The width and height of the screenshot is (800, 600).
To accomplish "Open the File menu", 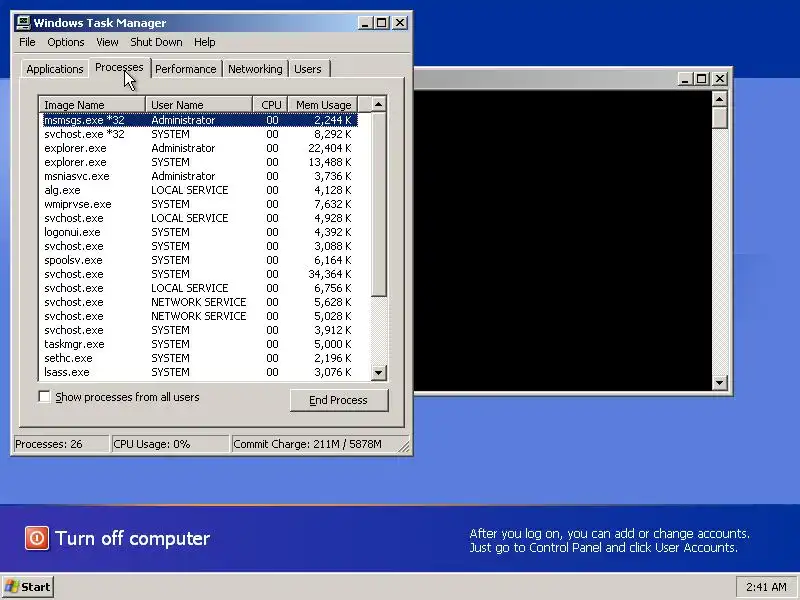I will click(27, 42).
